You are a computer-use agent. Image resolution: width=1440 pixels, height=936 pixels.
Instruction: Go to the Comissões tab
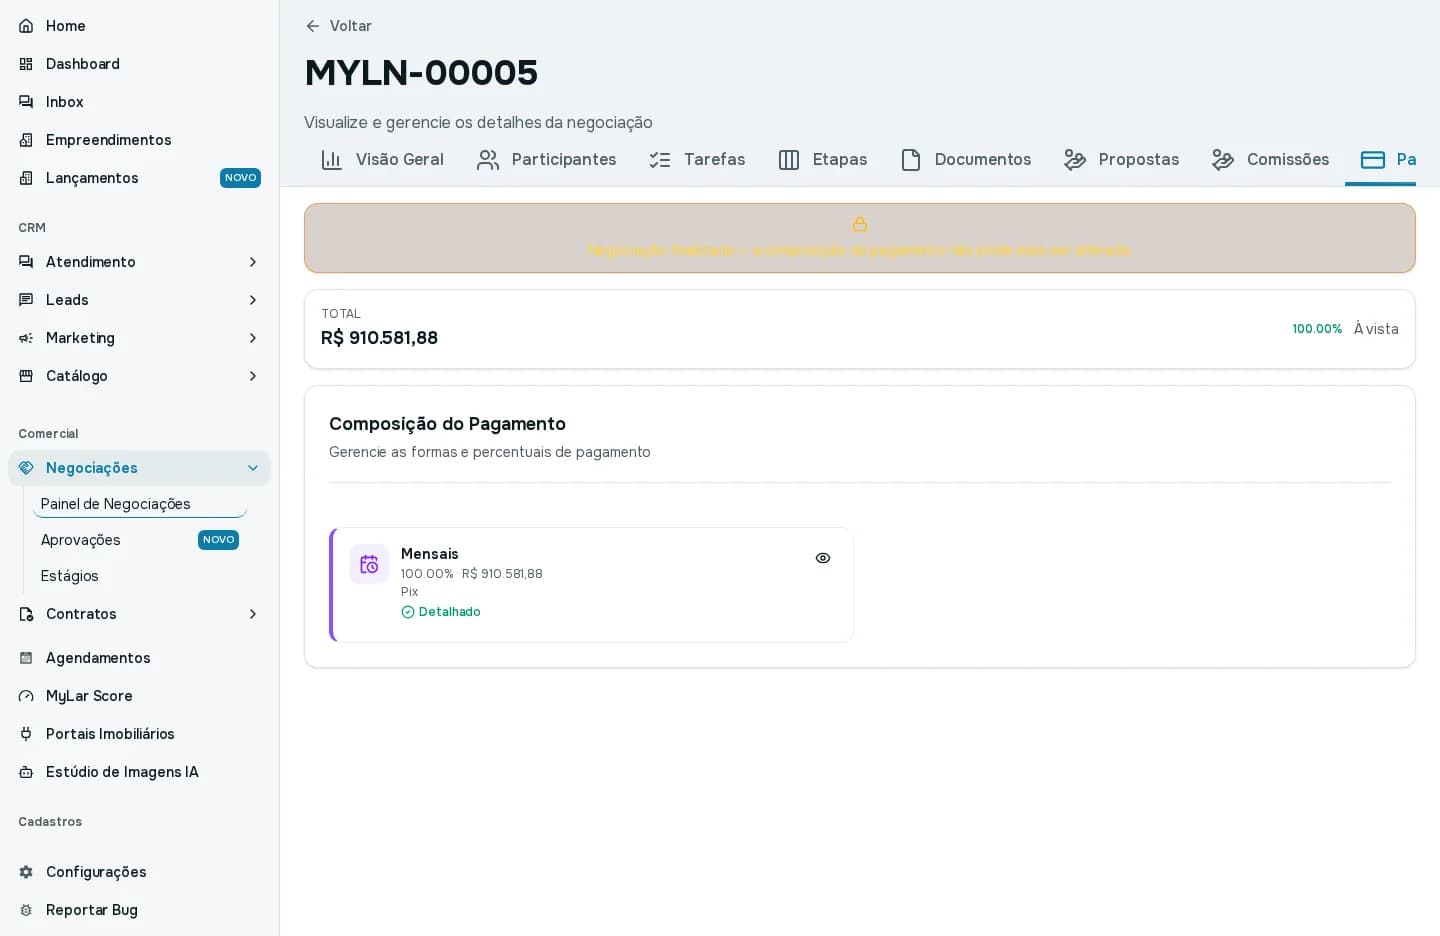tap(1271, 160)
